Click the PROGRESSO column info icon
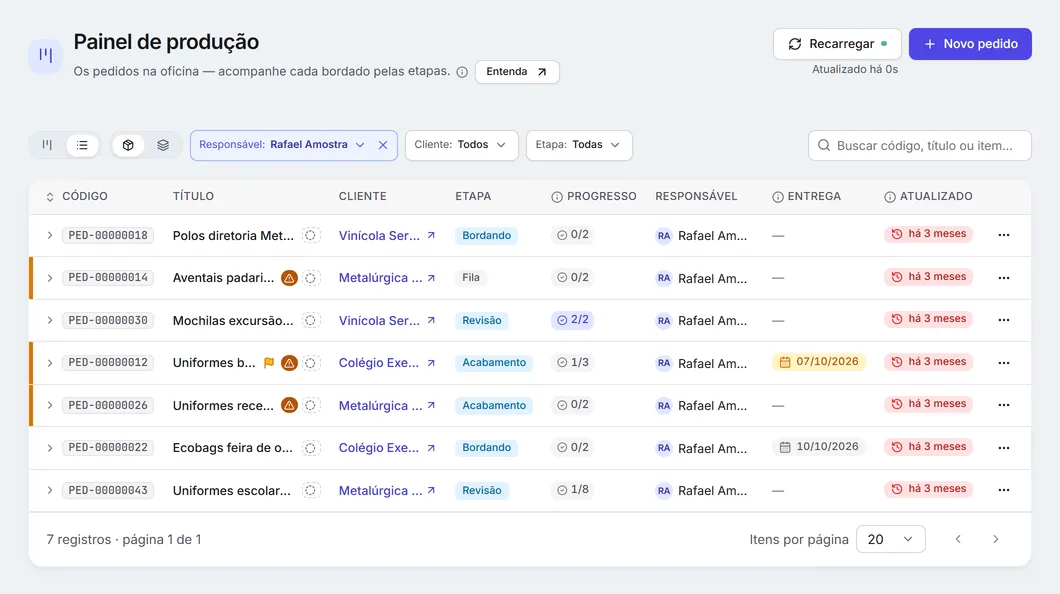The height and width of the screenshot is (594, 1060). coord(557,197)
